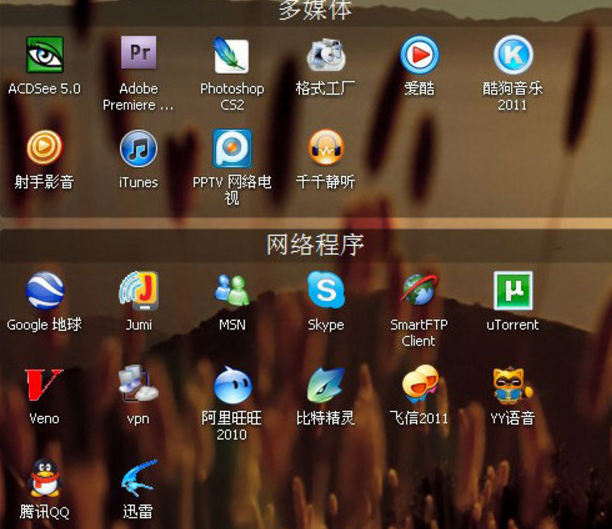The height and width of the screenshot is (529, 612).
Task: Click the "SmartFTP Client" label text
Action: pyautogui.click(x=419, y=333)
